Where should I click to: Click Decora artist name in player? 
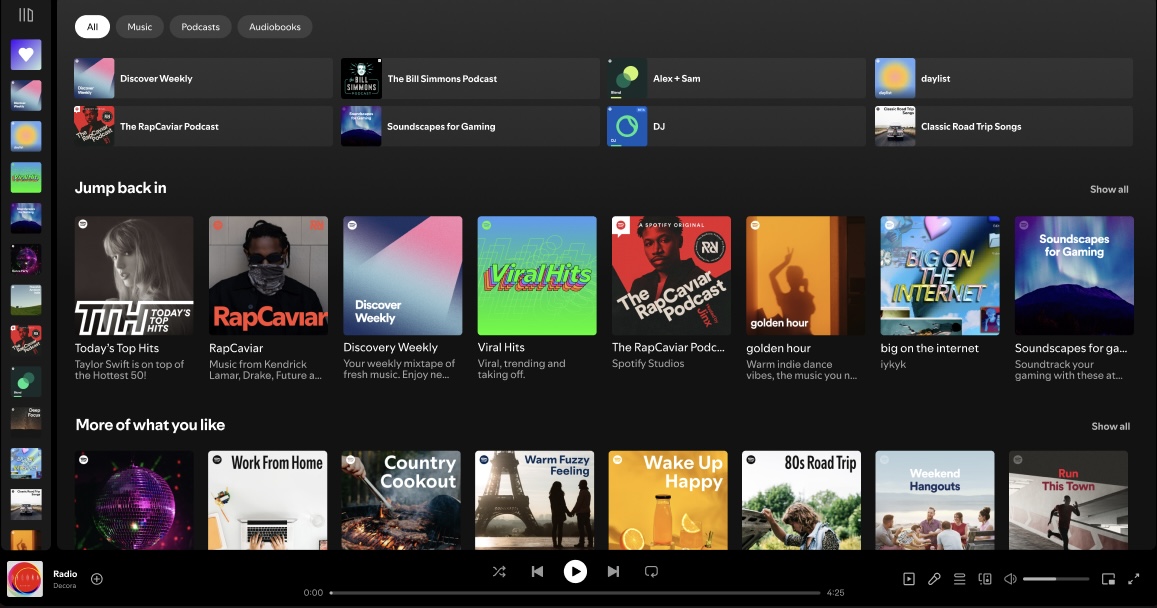(x=64, y=586)
